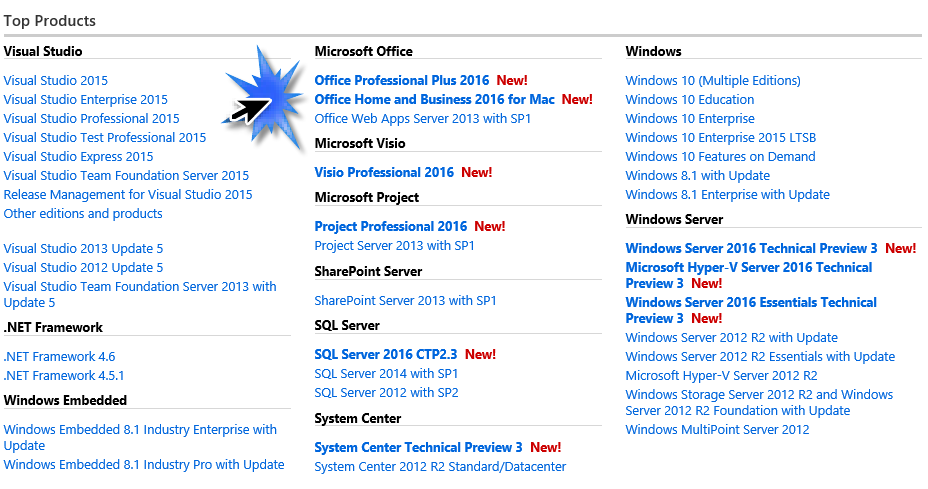Open the Visual Studio 2015 link

55,81
